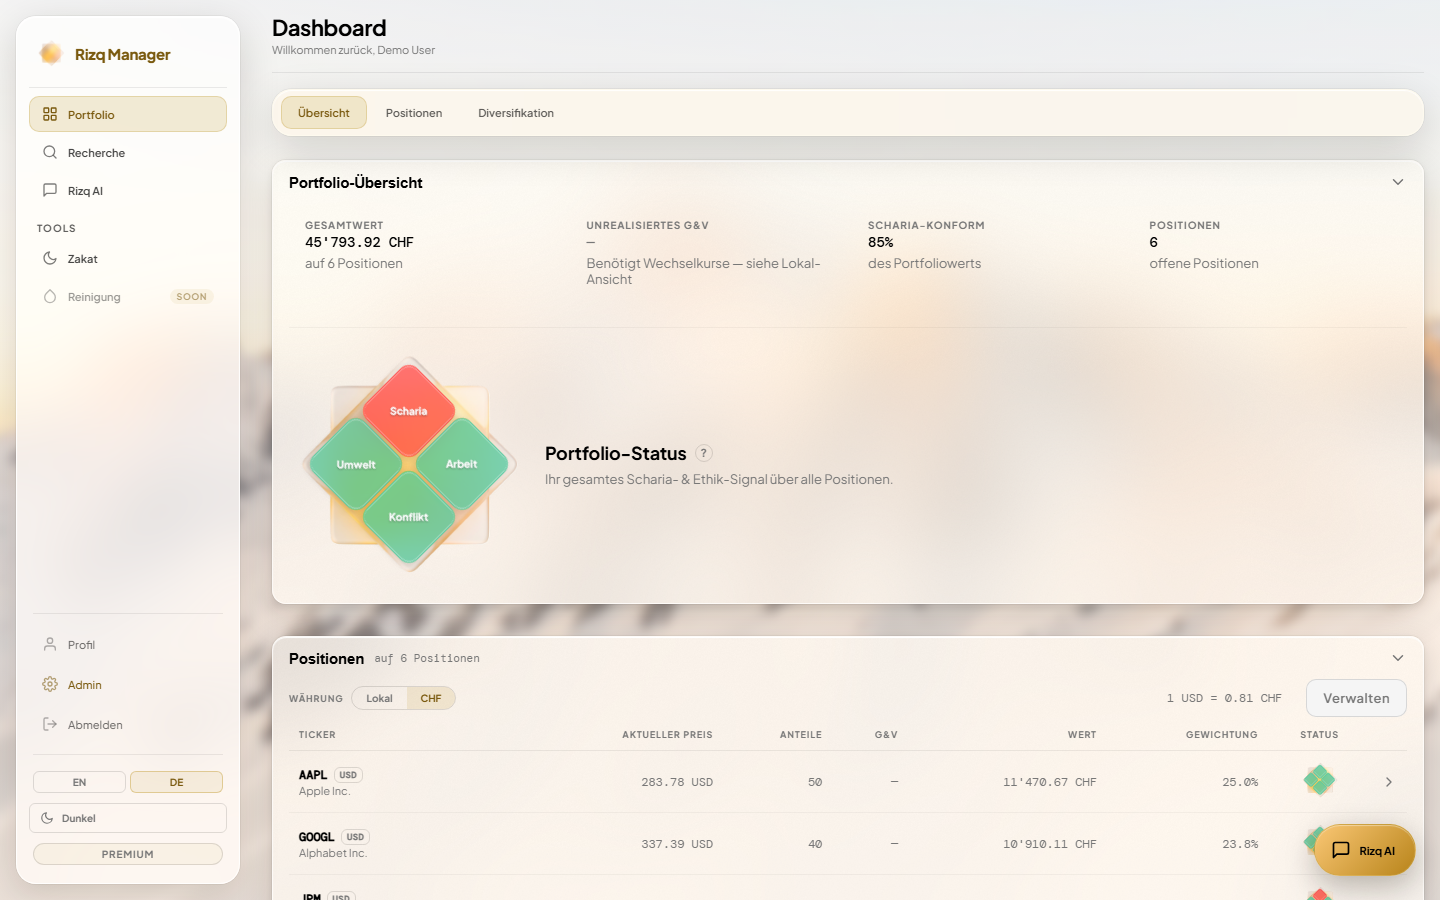Go to Portfolio in the sidebar
The width and height of the screenshot is (1440, 900).
click(128, 114)
